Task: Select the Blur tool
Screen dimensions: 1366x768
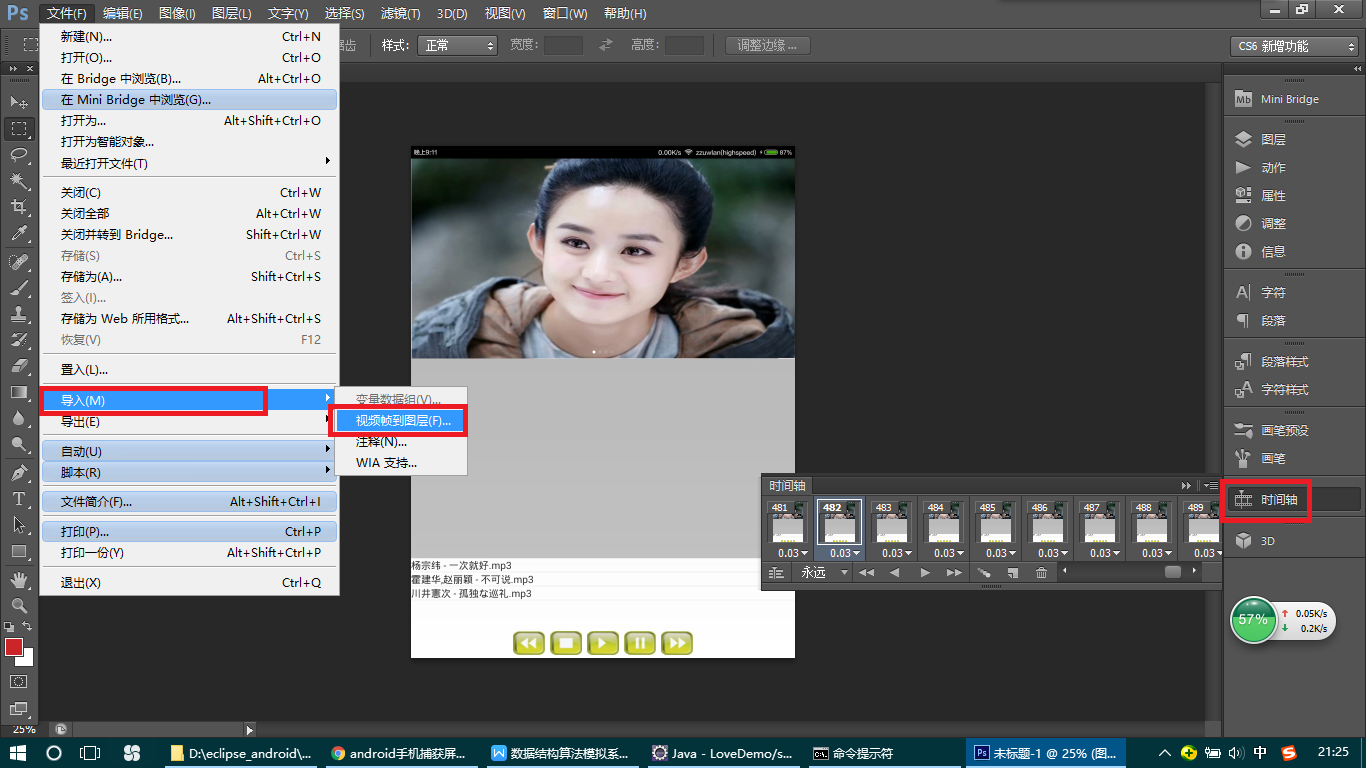Action: pos(19,418)
